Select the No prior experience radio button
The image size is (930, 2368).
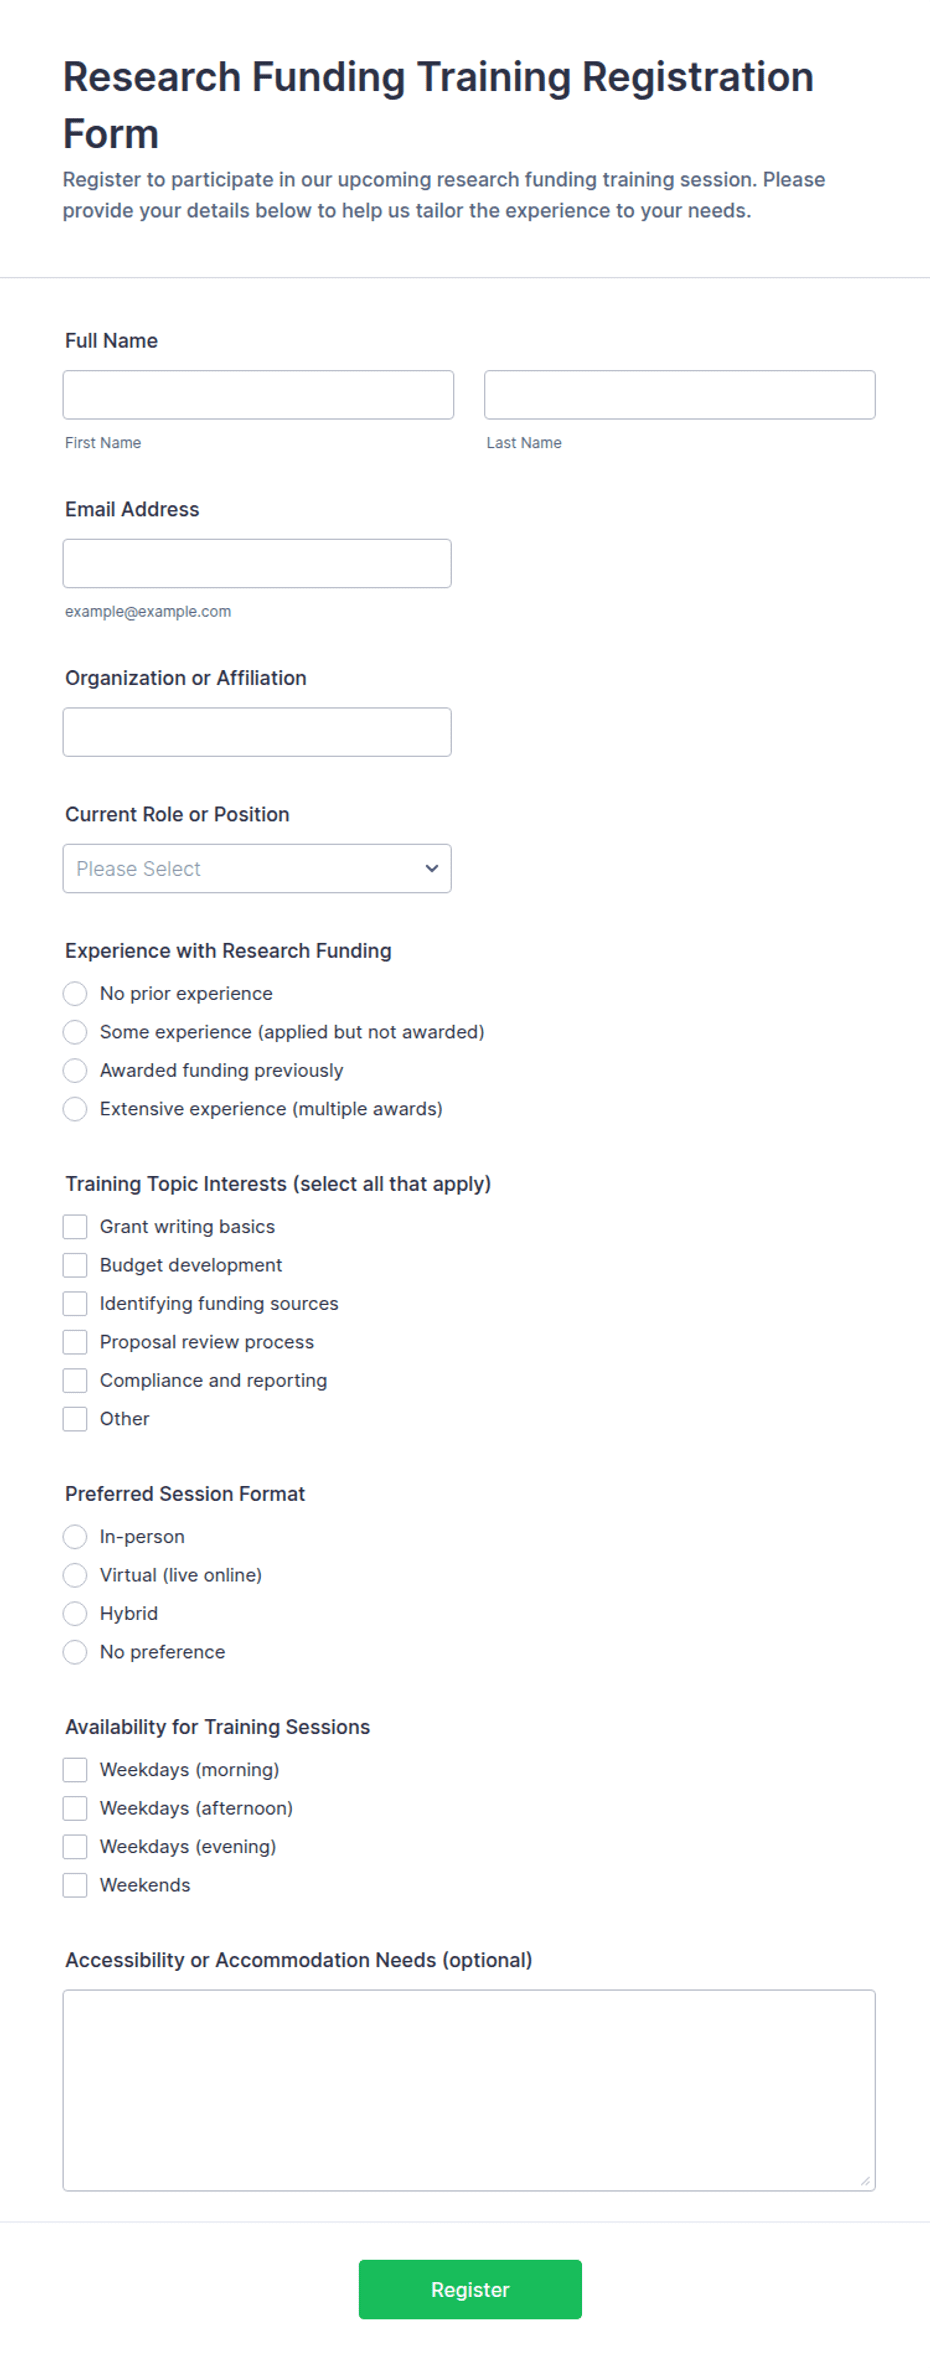(x=75, y=993)
